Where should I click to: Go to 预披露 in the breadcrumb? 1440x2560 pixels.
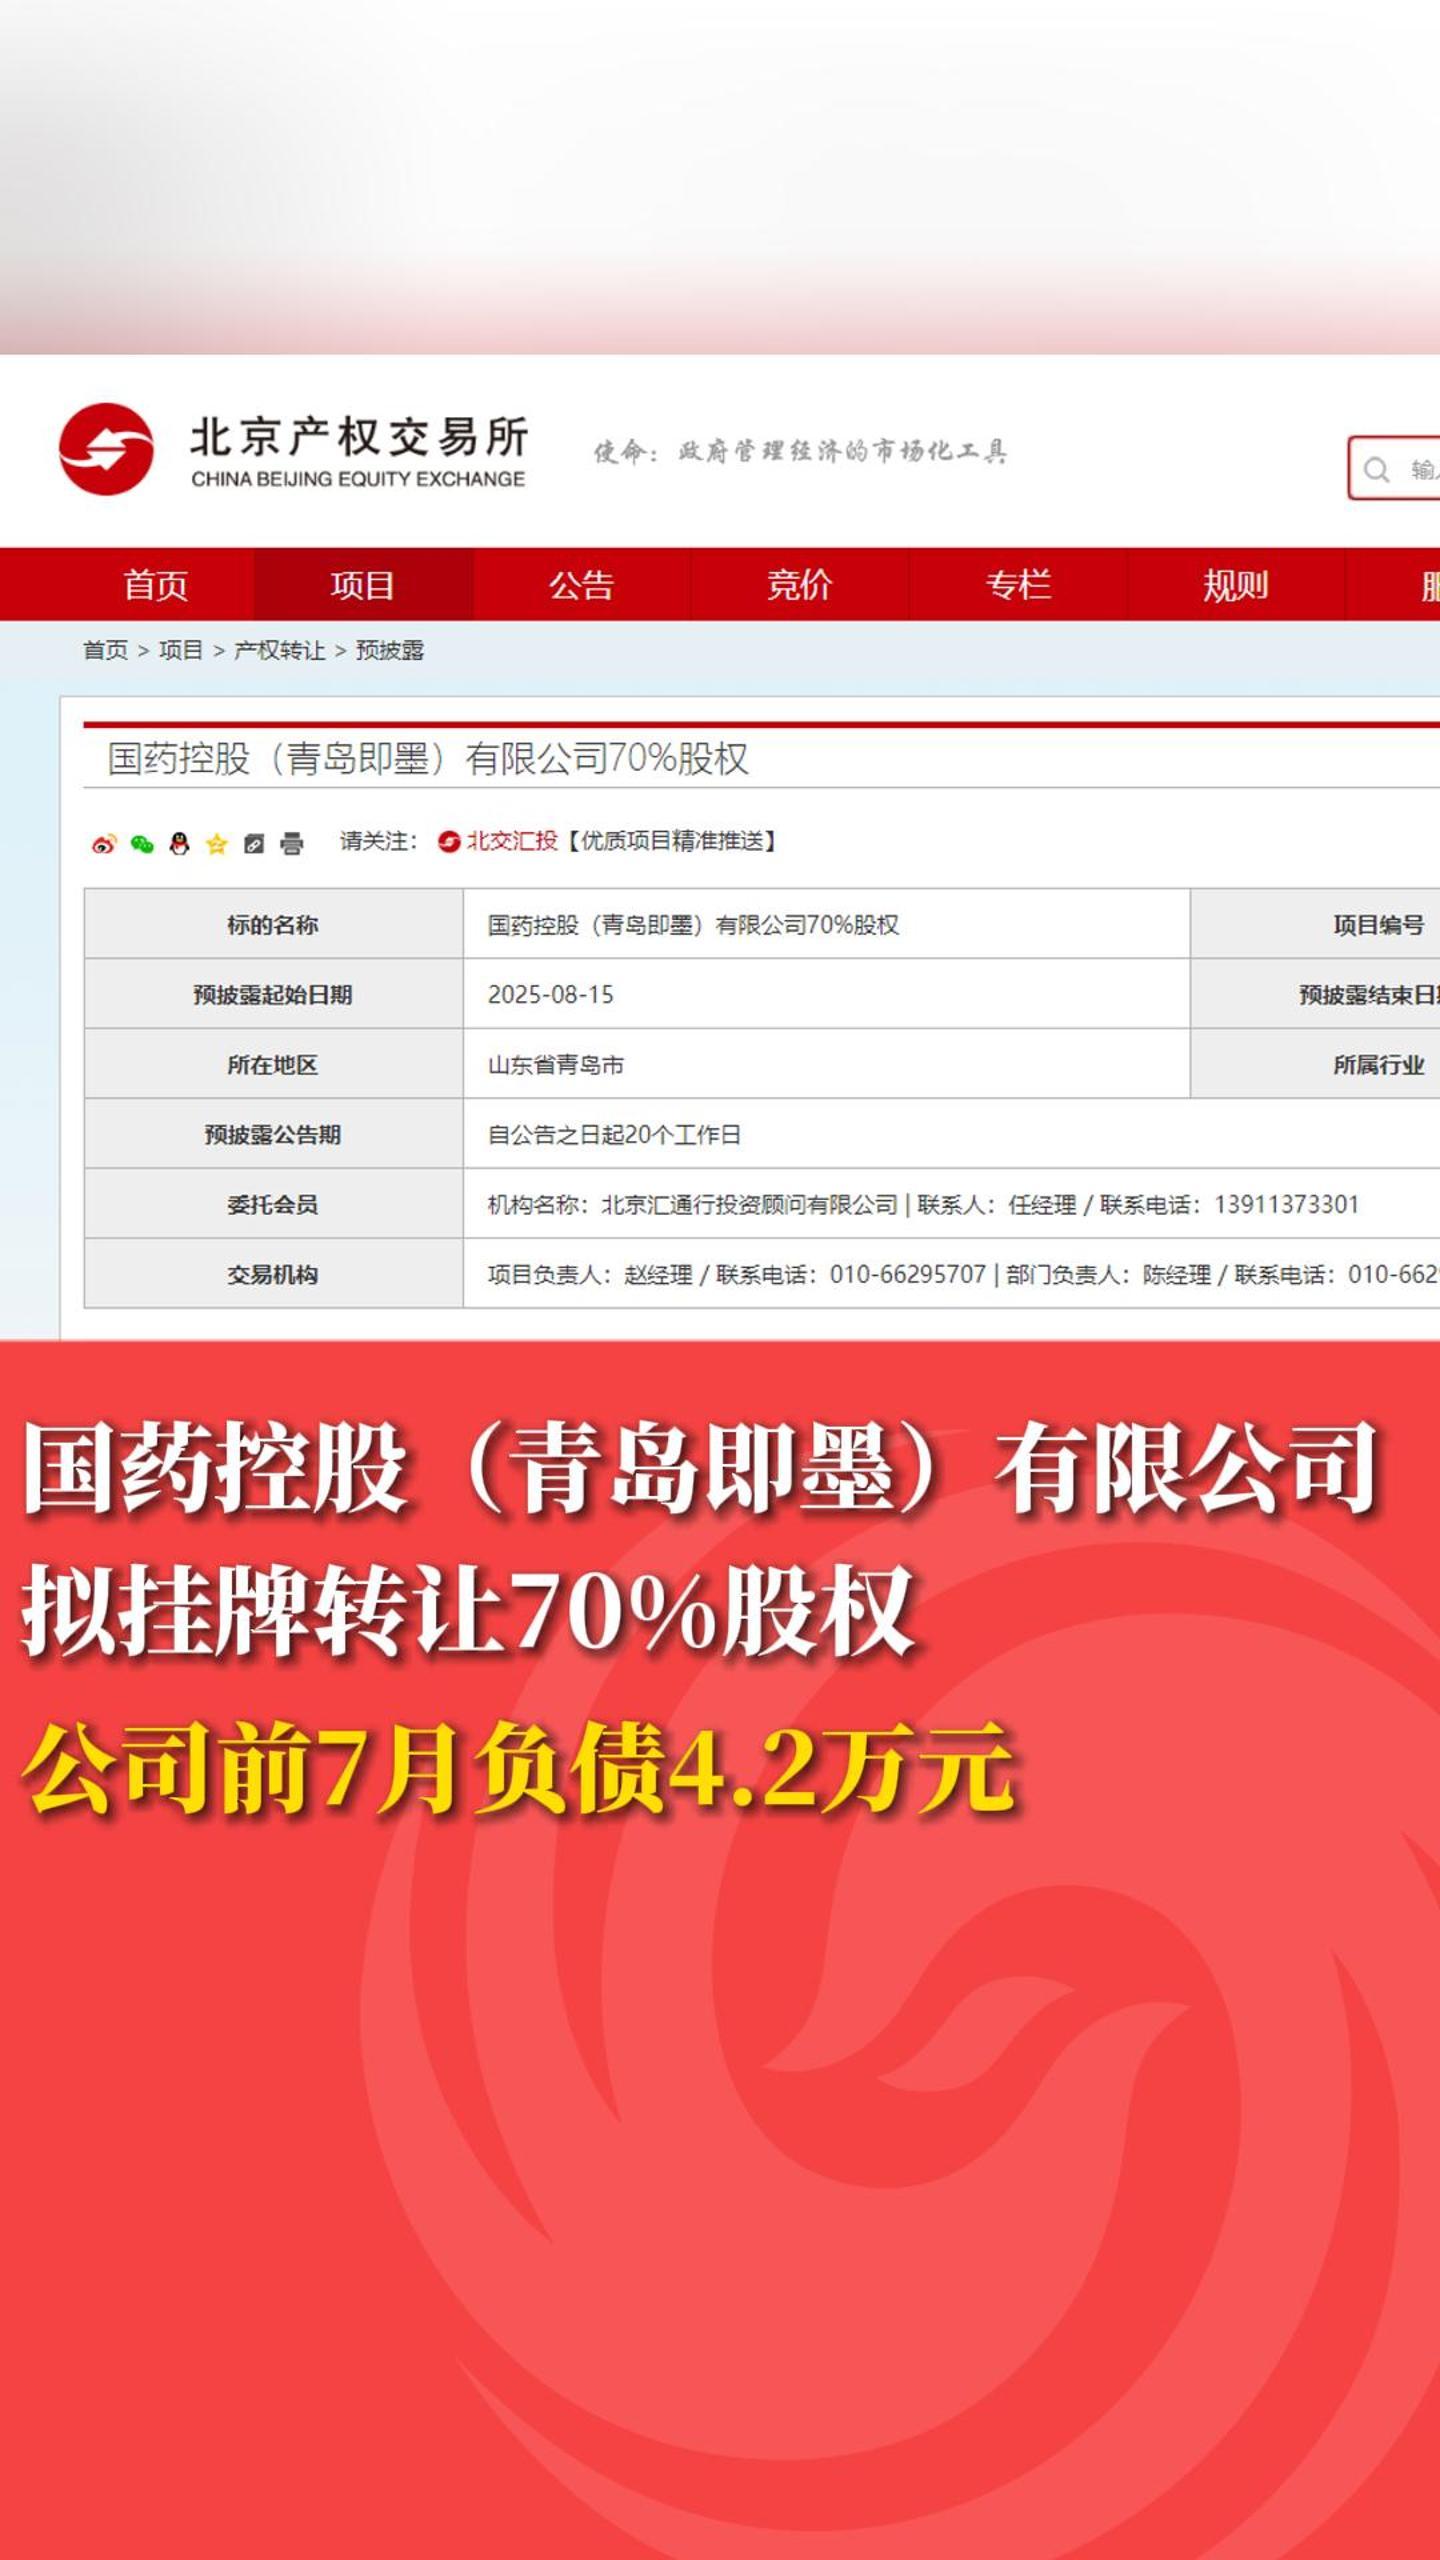390,651
